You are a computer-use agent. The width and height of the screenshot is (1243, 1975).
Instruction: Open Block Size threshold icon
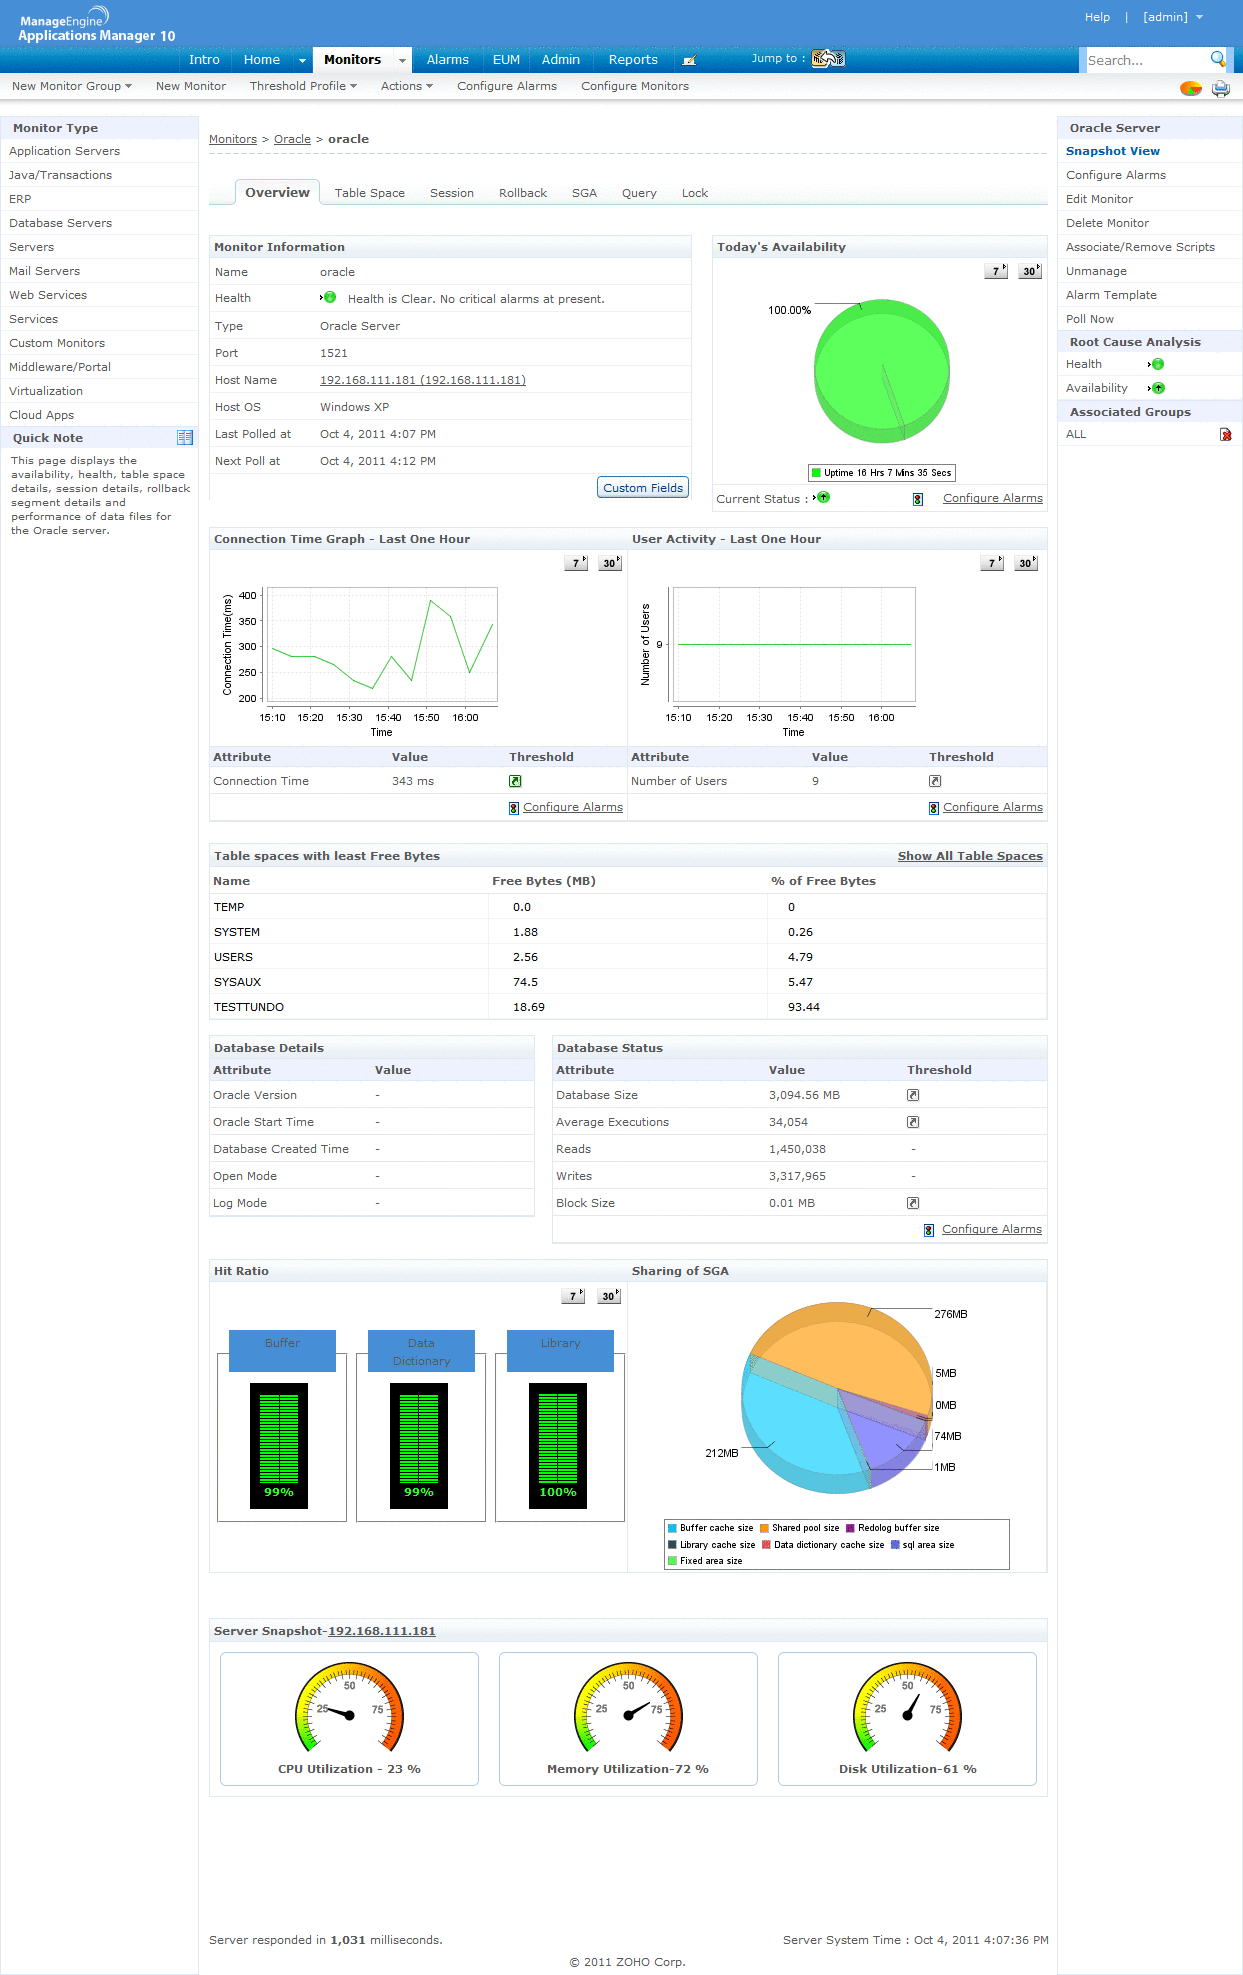(x=913, y=1203)
